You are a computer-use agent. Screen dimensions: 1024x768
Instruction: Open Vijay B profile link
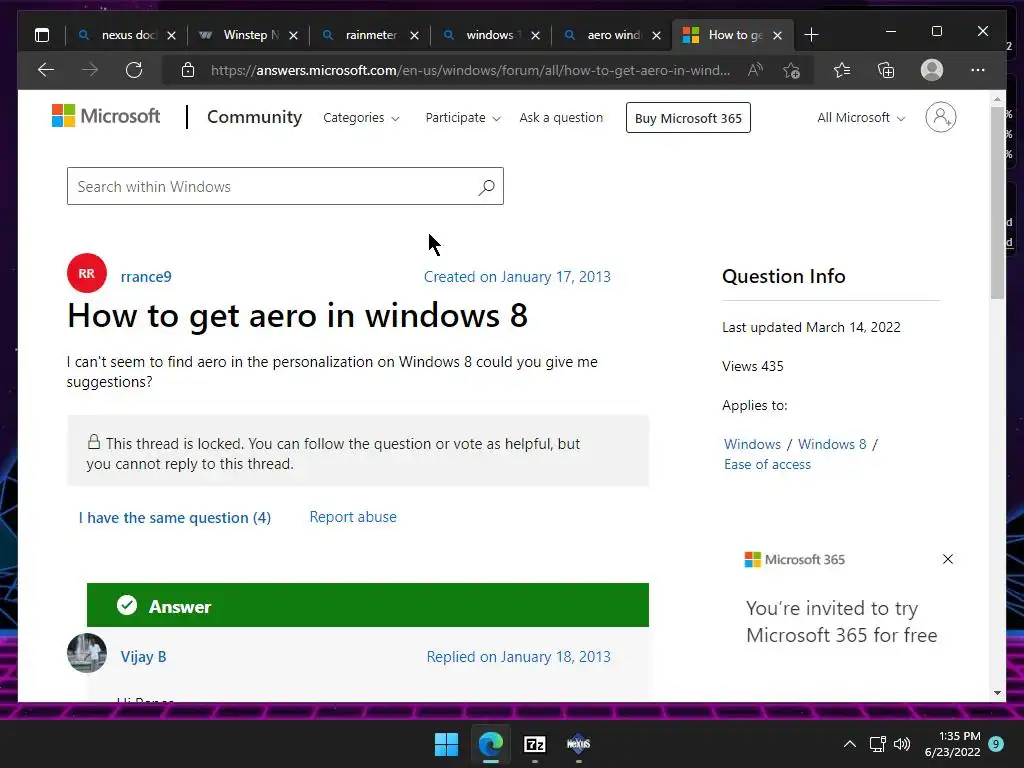point(144,656)
